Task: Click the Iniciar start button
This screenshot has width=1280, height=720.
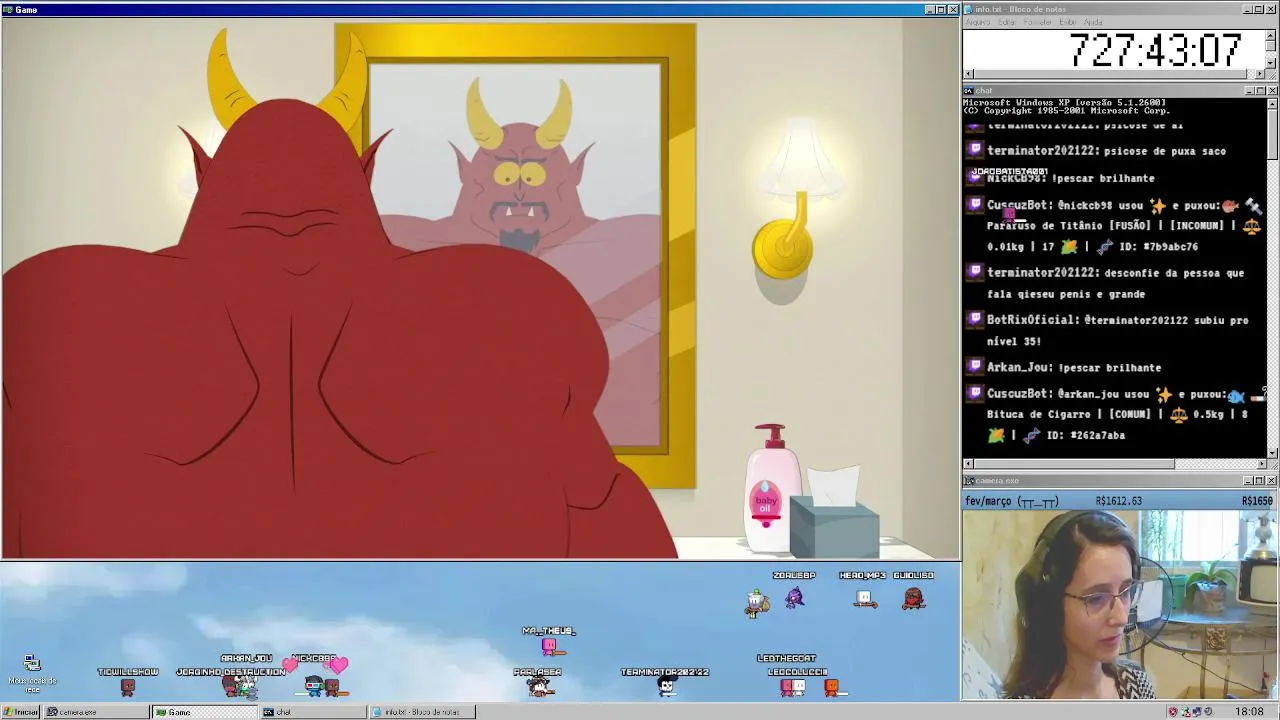Action: 20,712
